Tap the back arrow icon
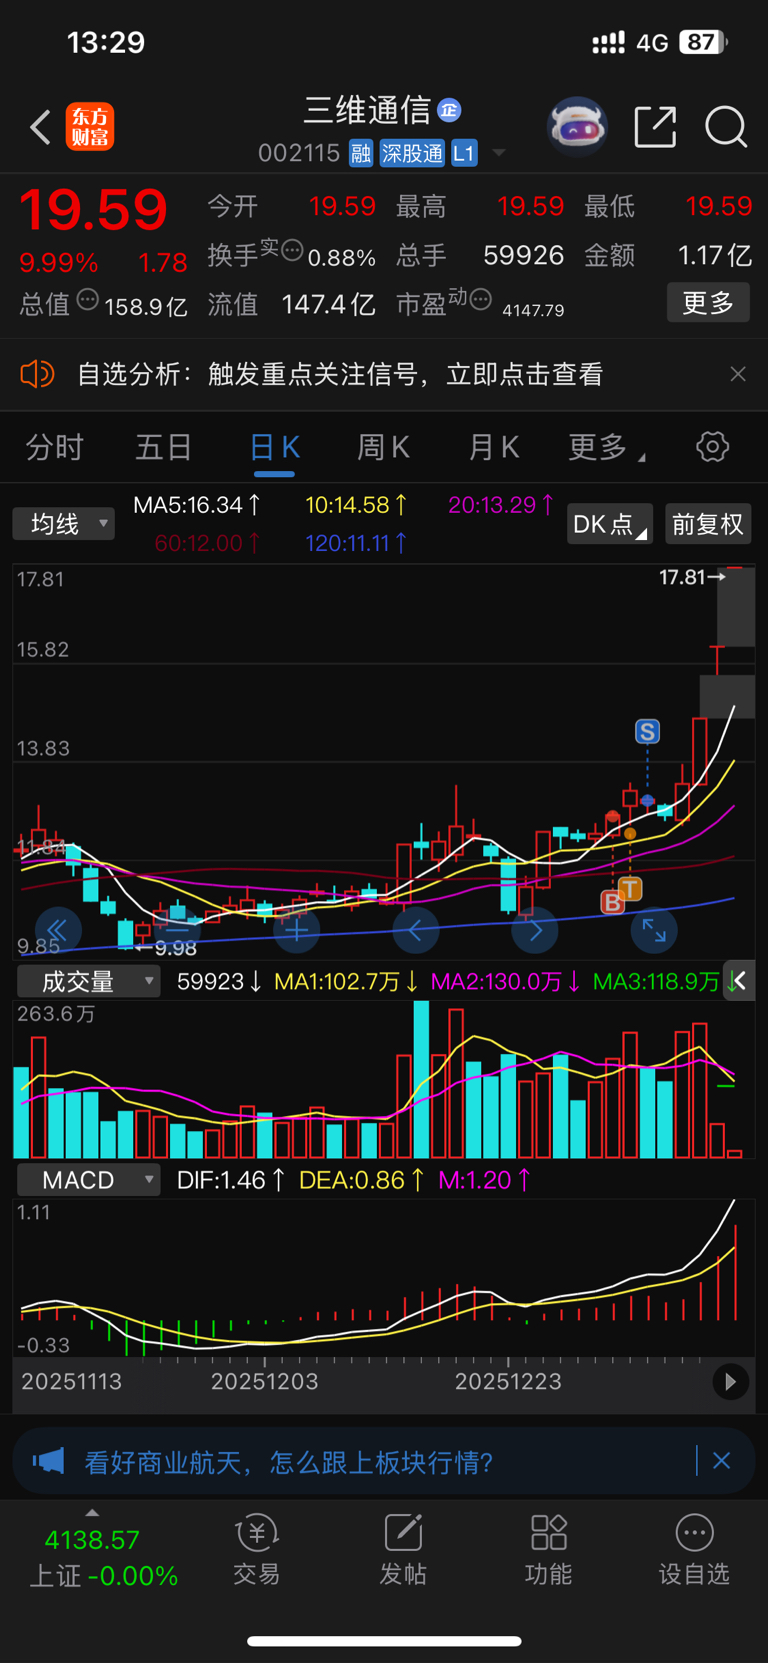This screenshot has height=1663, width=768. coord(40,128)
